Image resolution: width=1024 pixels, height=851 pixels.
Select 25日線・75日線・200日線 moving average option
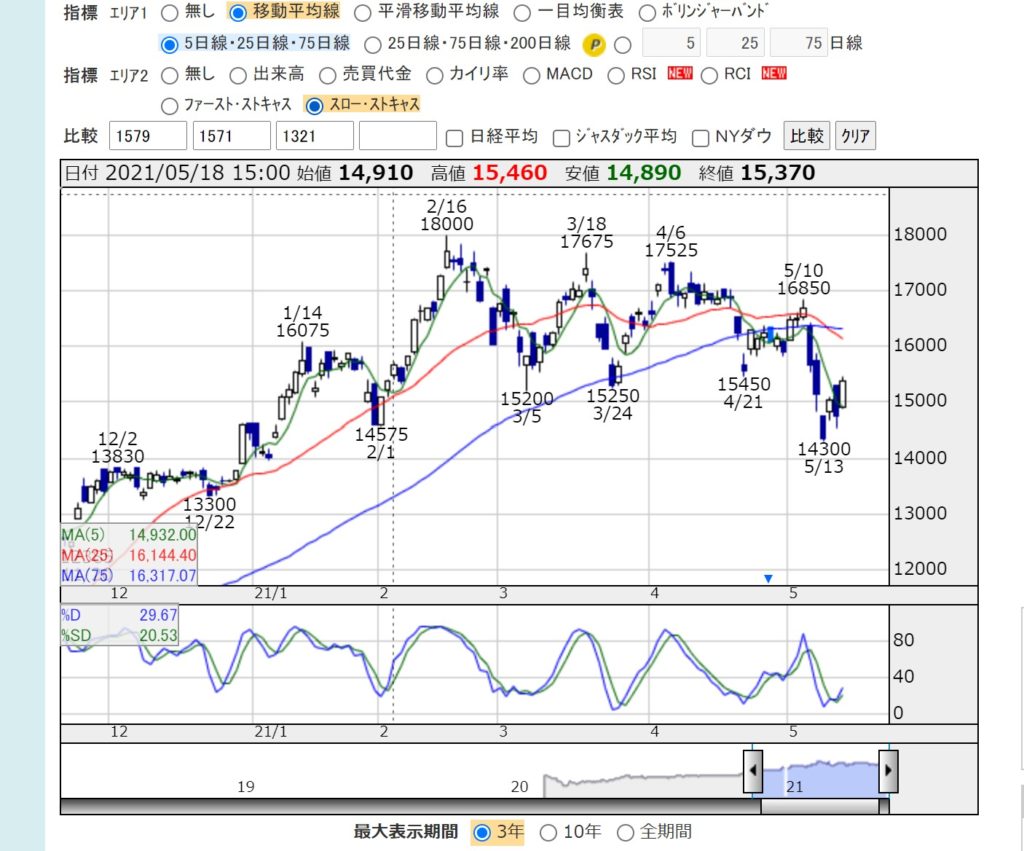(x=372, y=44)
